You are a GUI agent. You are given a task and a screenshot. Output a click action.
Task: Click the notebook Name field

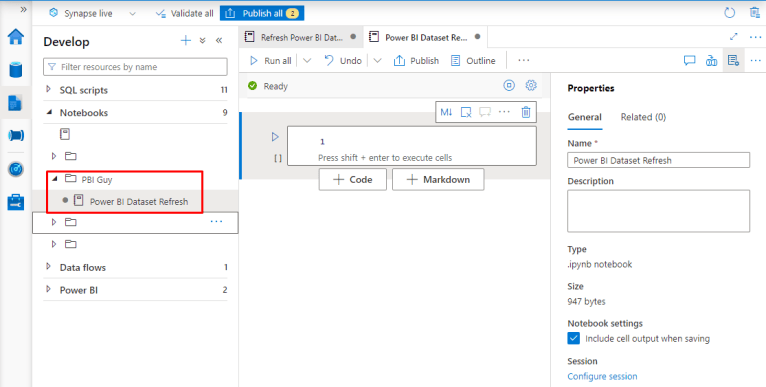point(659,160)
